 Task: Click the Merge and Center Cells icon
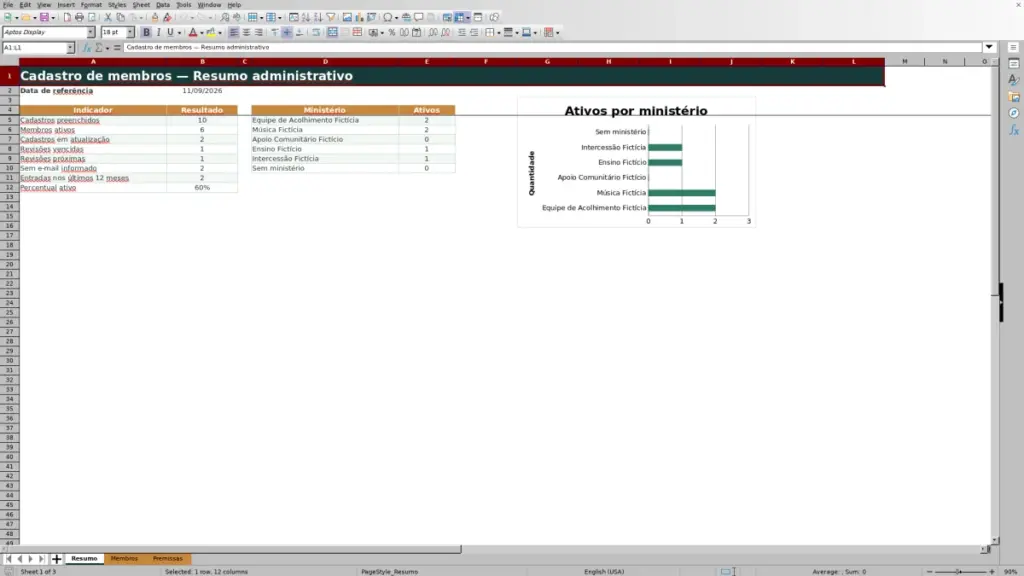[332, 33]
